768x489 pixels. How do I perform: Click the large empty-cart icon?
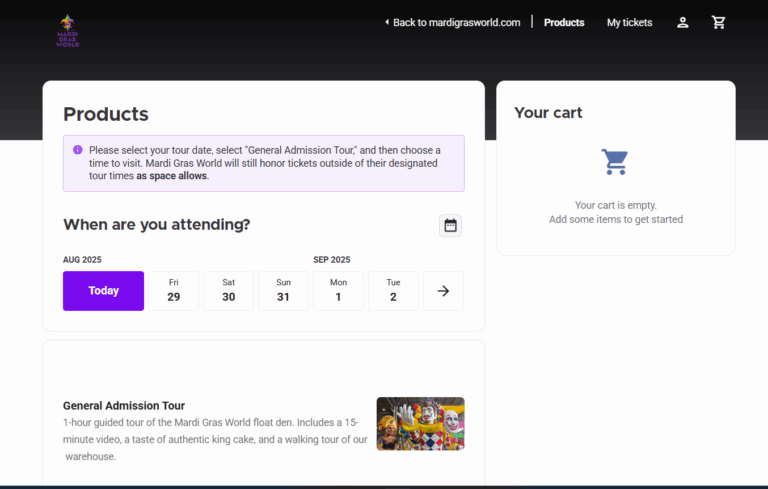pos(615,161)
